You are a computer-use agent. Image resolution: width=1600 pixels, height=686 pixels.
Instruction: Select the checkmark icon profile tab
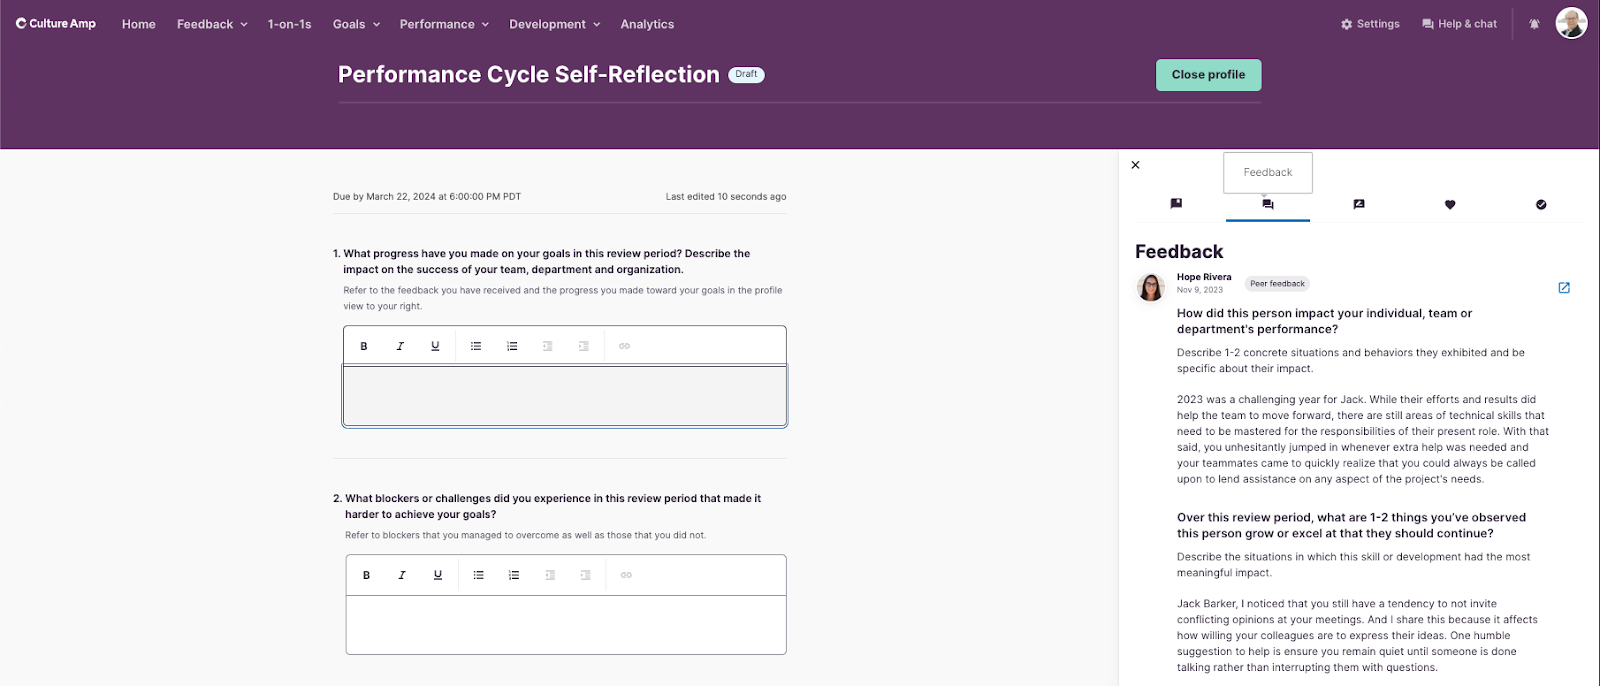tap(1541, 204)
